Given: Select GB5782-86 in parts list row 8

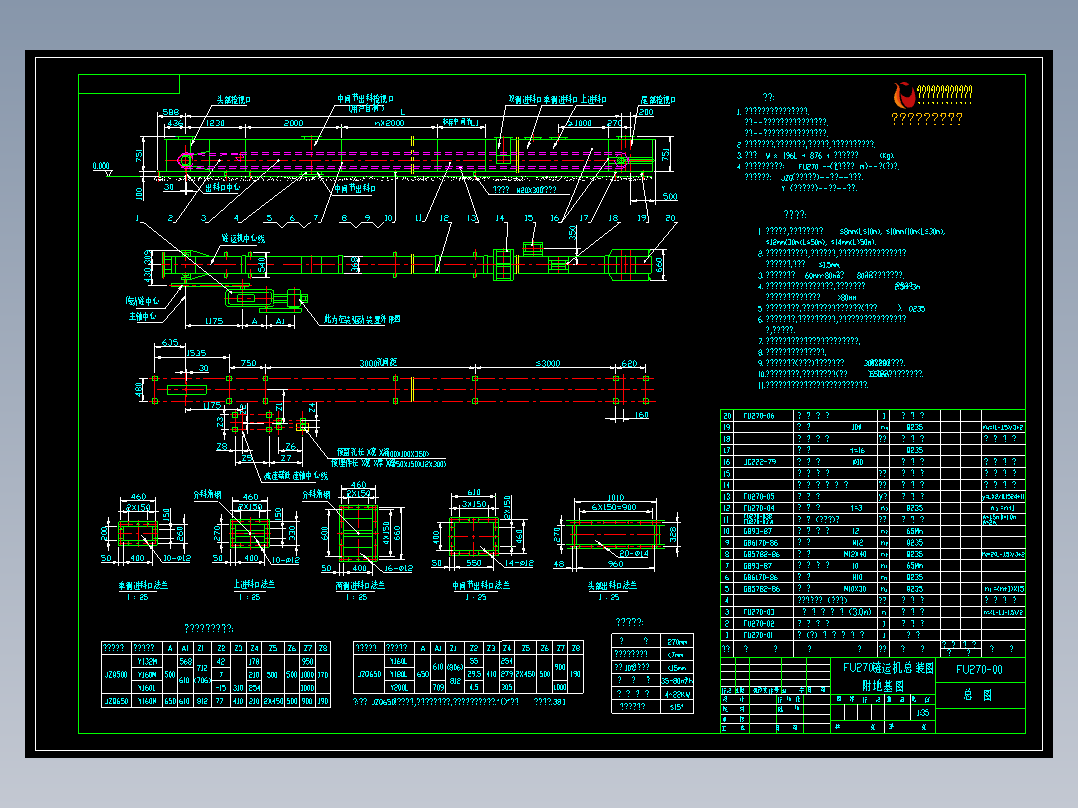Looking at the screenshot, I should pos(761,554).
